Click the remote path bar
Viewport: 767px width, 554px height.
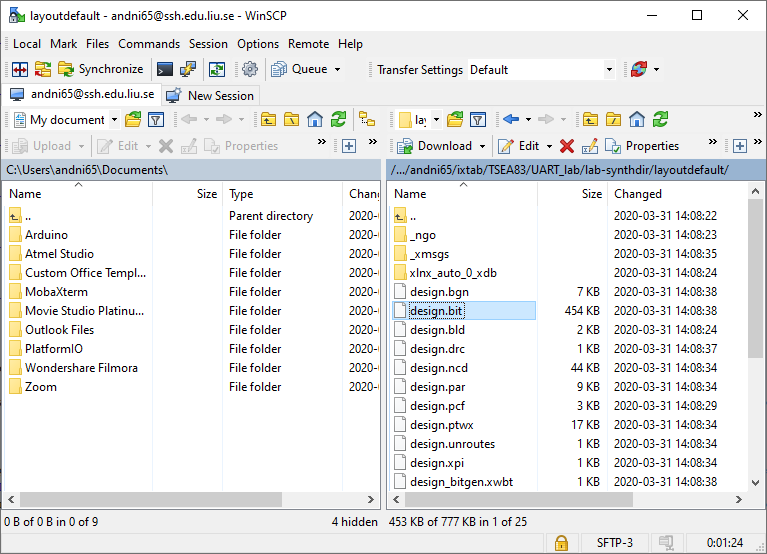point(576,170)
